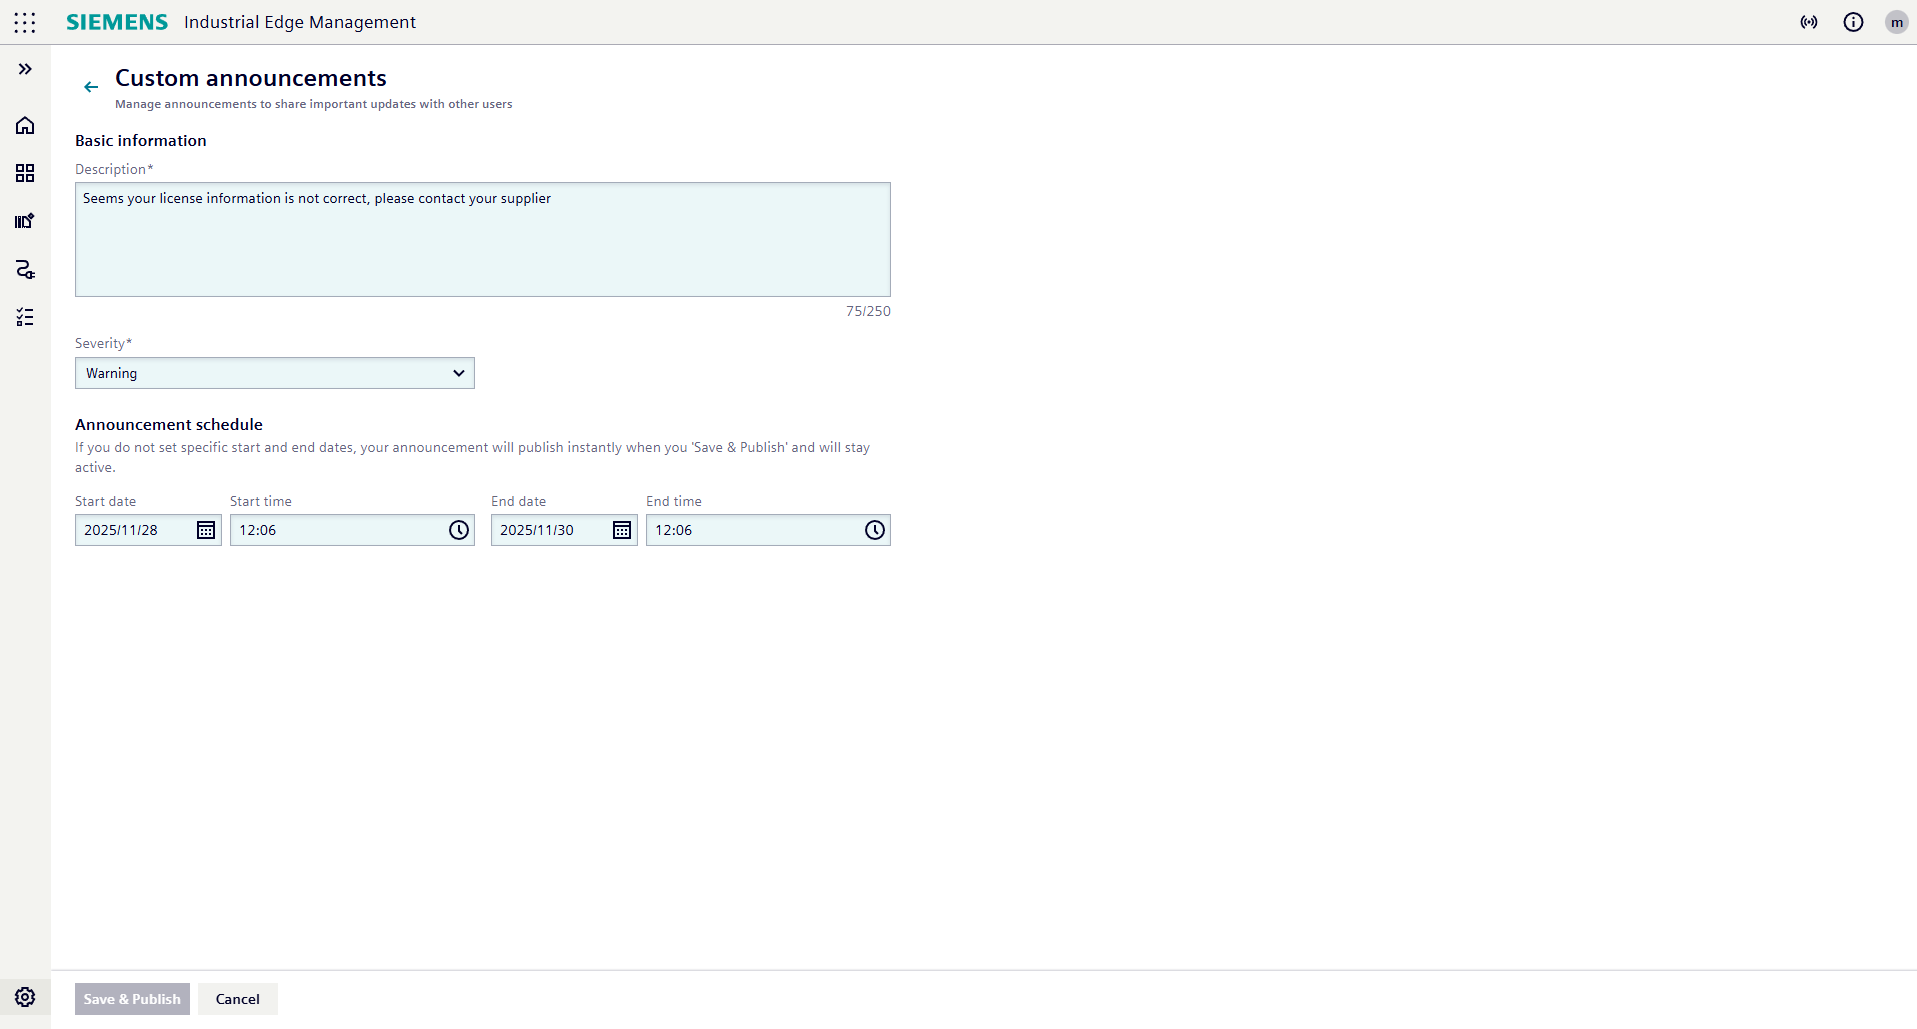
Task: Open the information icon in header
Action: pyautogui.click(x=1853, y=22)
